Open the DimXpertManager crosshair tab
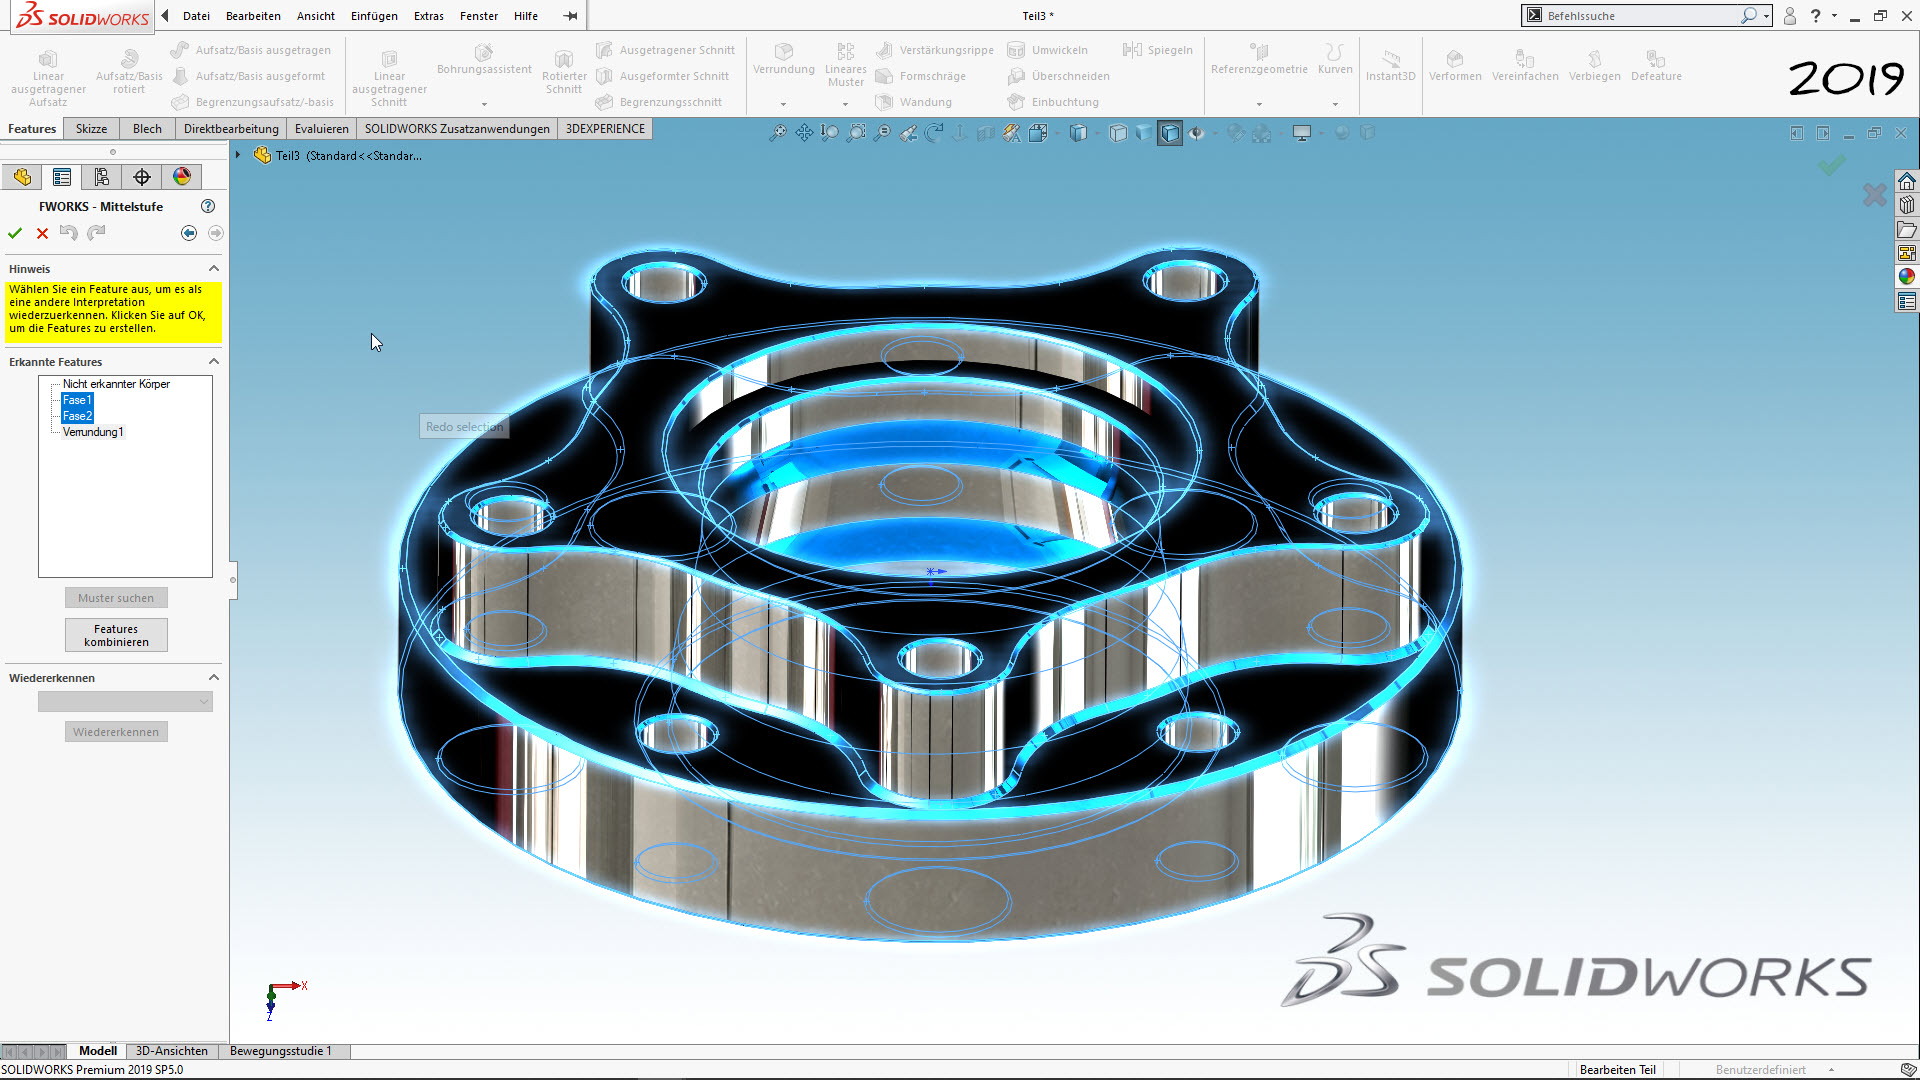The width and height of the screenshot is (1920, 1080). [x=142, y=177]
